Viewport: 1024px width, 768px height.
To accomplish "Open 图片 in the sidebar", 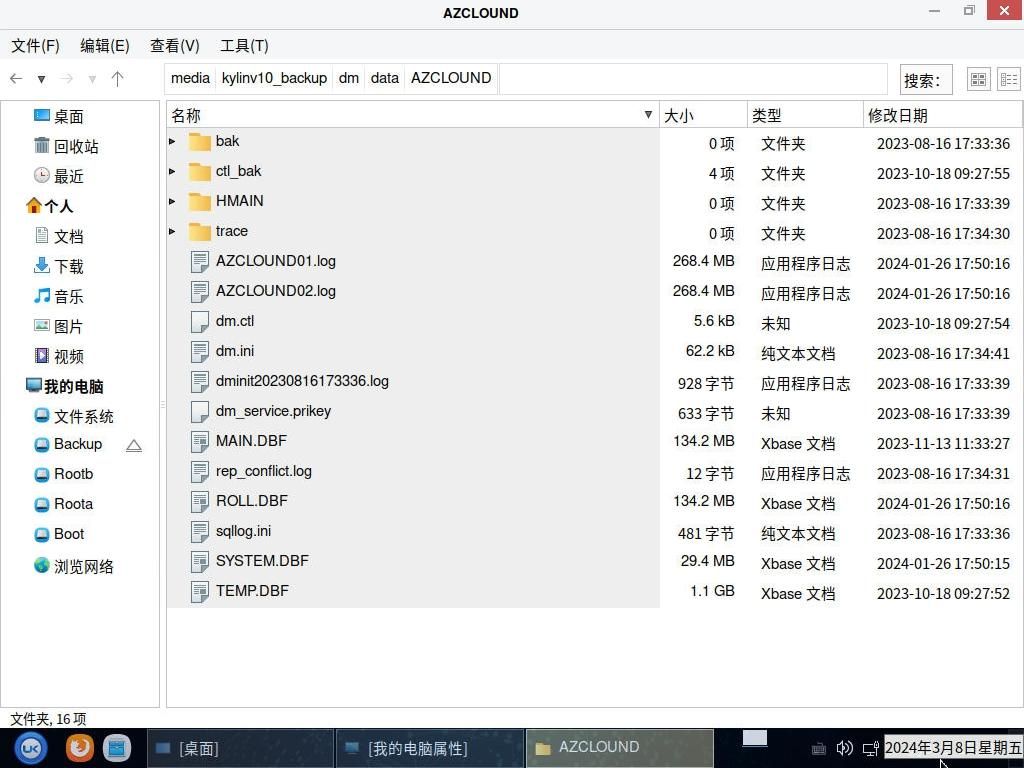I will 59,327.
